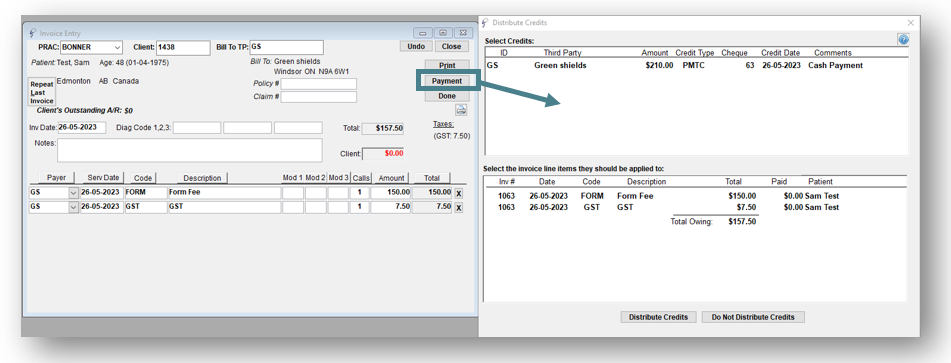Click the Client $0.00 box

point(383,154)
